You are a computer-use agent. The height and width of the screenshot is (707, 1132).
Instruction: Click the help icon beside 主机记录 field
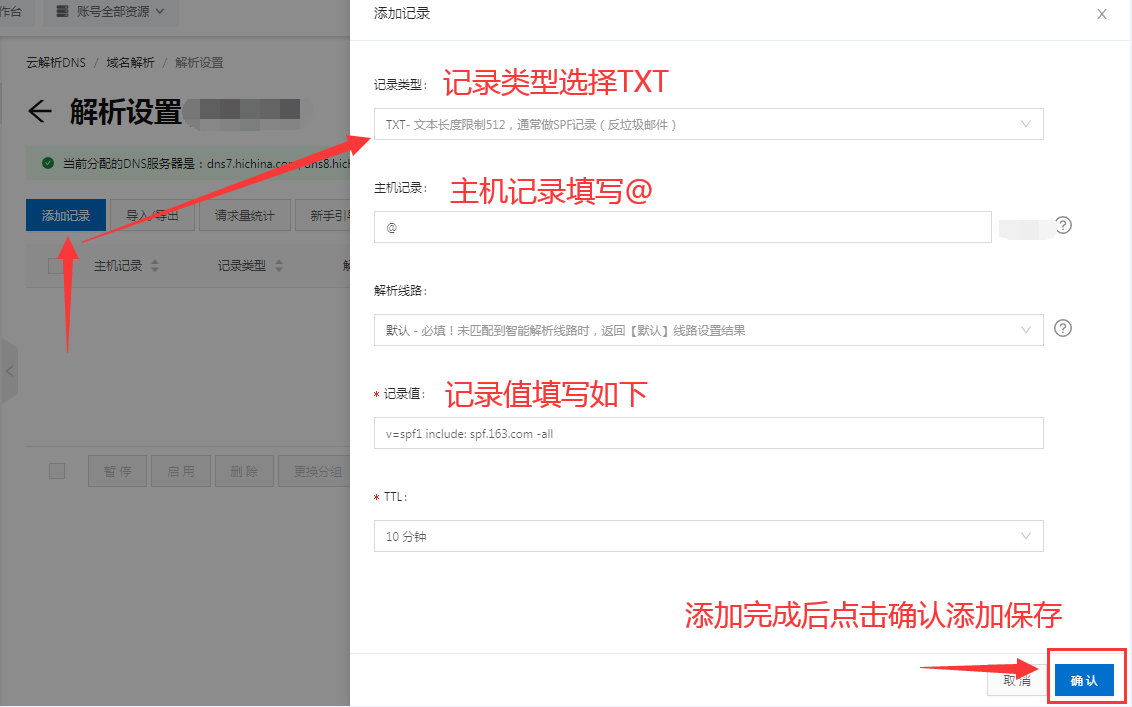tap(1063, 226)
